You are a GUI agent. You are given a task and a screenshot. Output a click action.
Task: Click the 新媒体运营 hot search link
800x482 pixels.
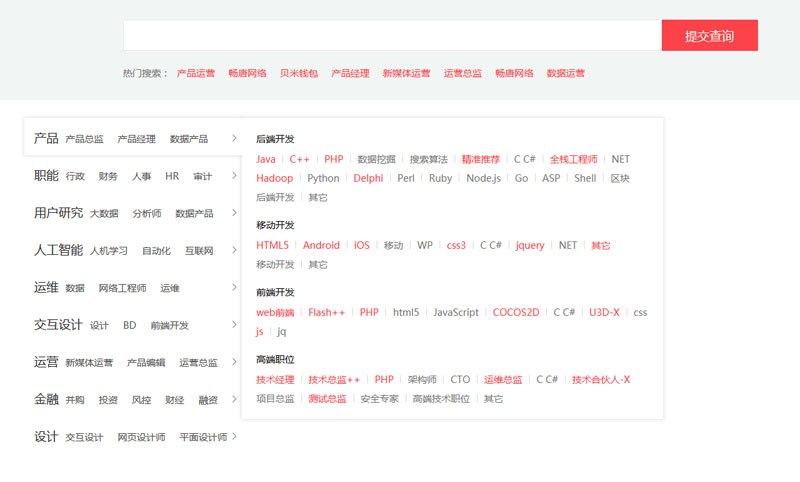tap(406, 73)
